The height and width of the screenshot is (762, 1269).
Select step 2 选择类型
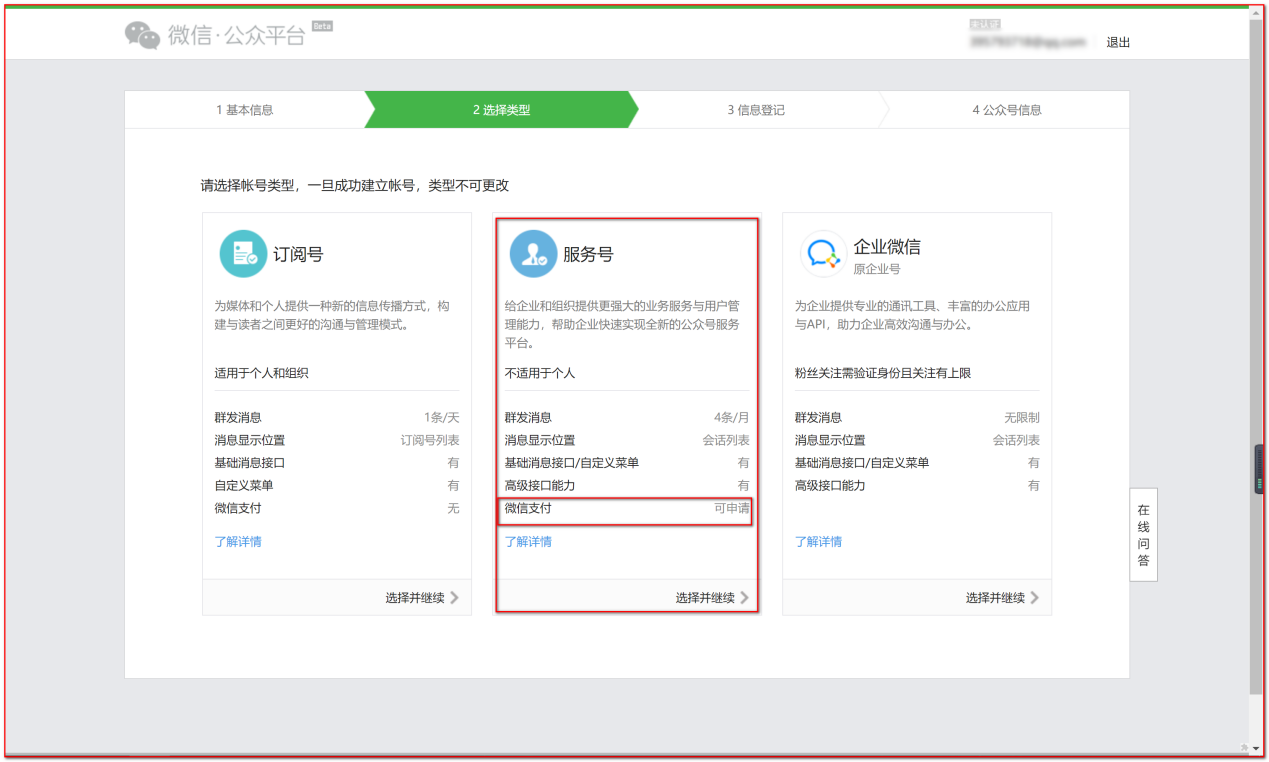click(x=501, y=110)
